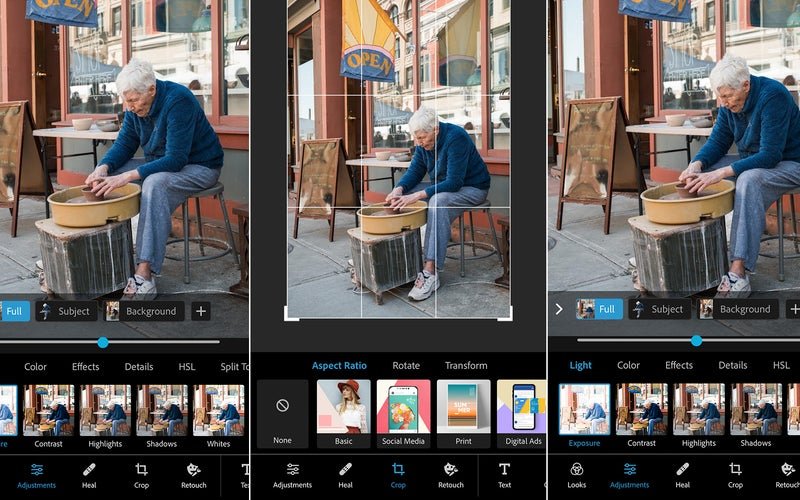The image size is (800, 500).
Task: Expand the mask list chevron in right screen
Action: (559, 309)
